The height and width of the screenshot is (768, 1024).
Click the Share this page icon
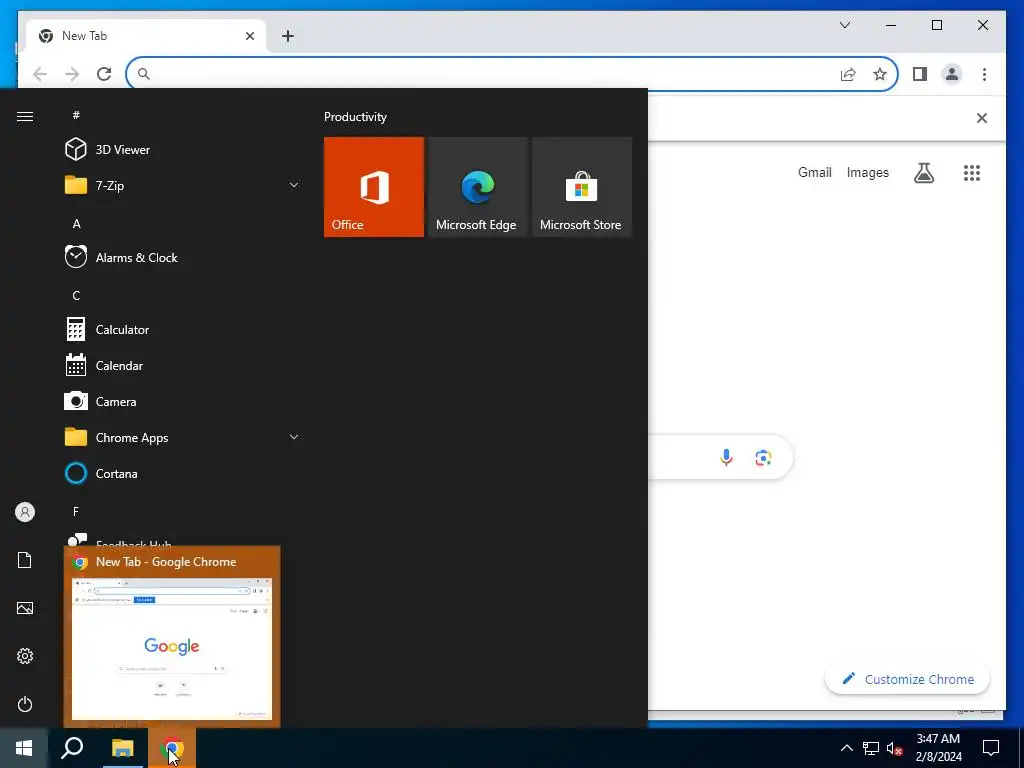(x=848, y=74)
